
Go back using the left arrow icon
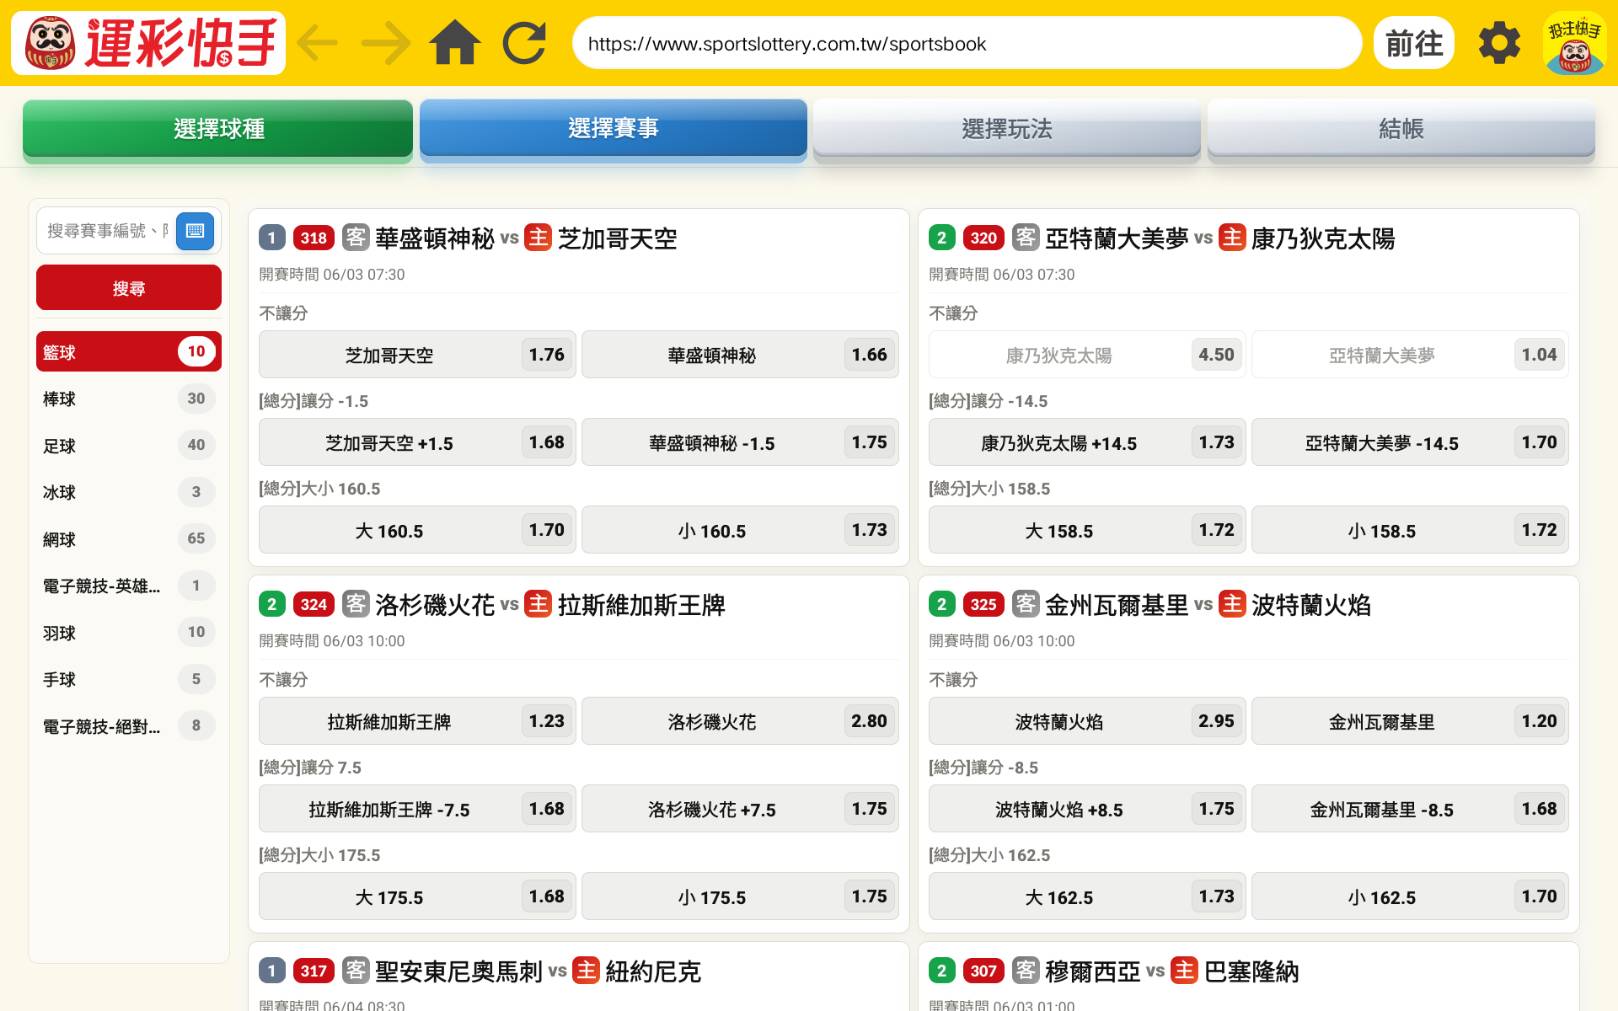(318, 43)
